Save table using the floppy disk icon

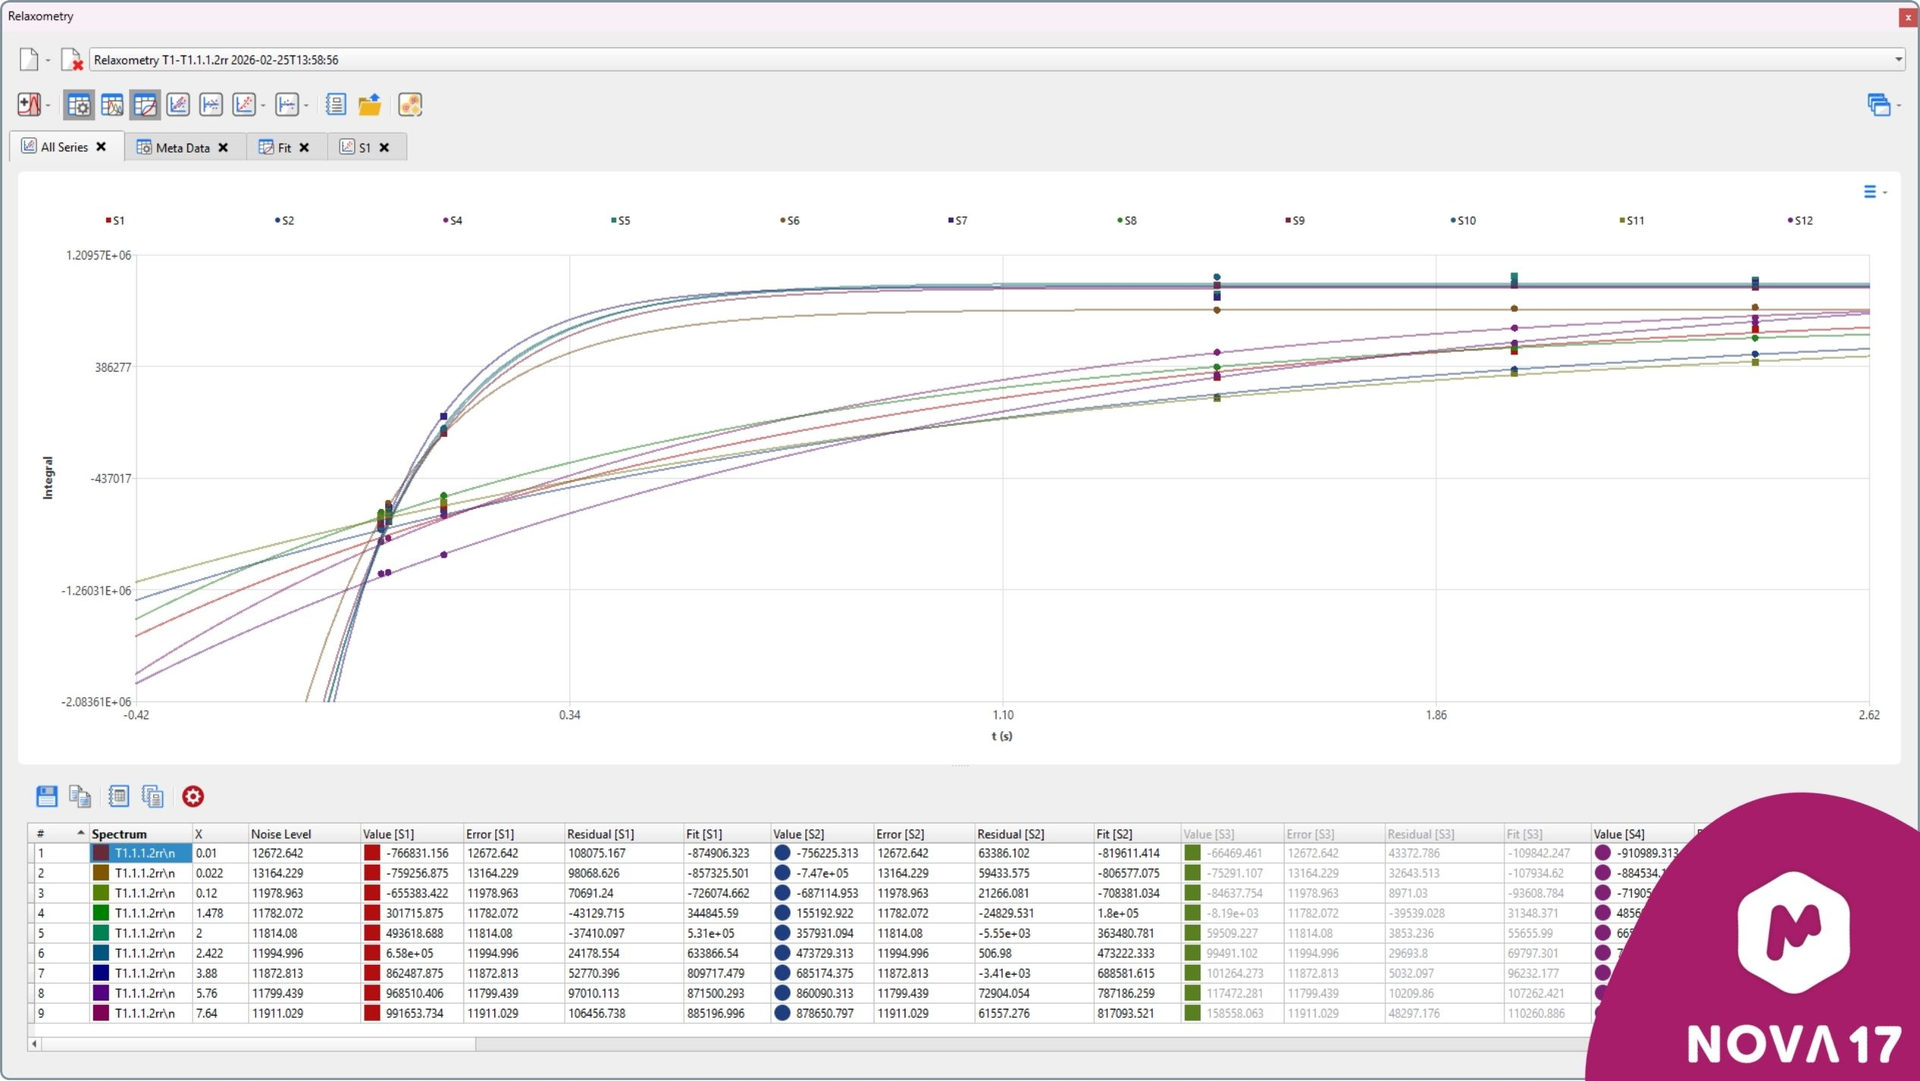pyautogui.click(x=46, y=796)
